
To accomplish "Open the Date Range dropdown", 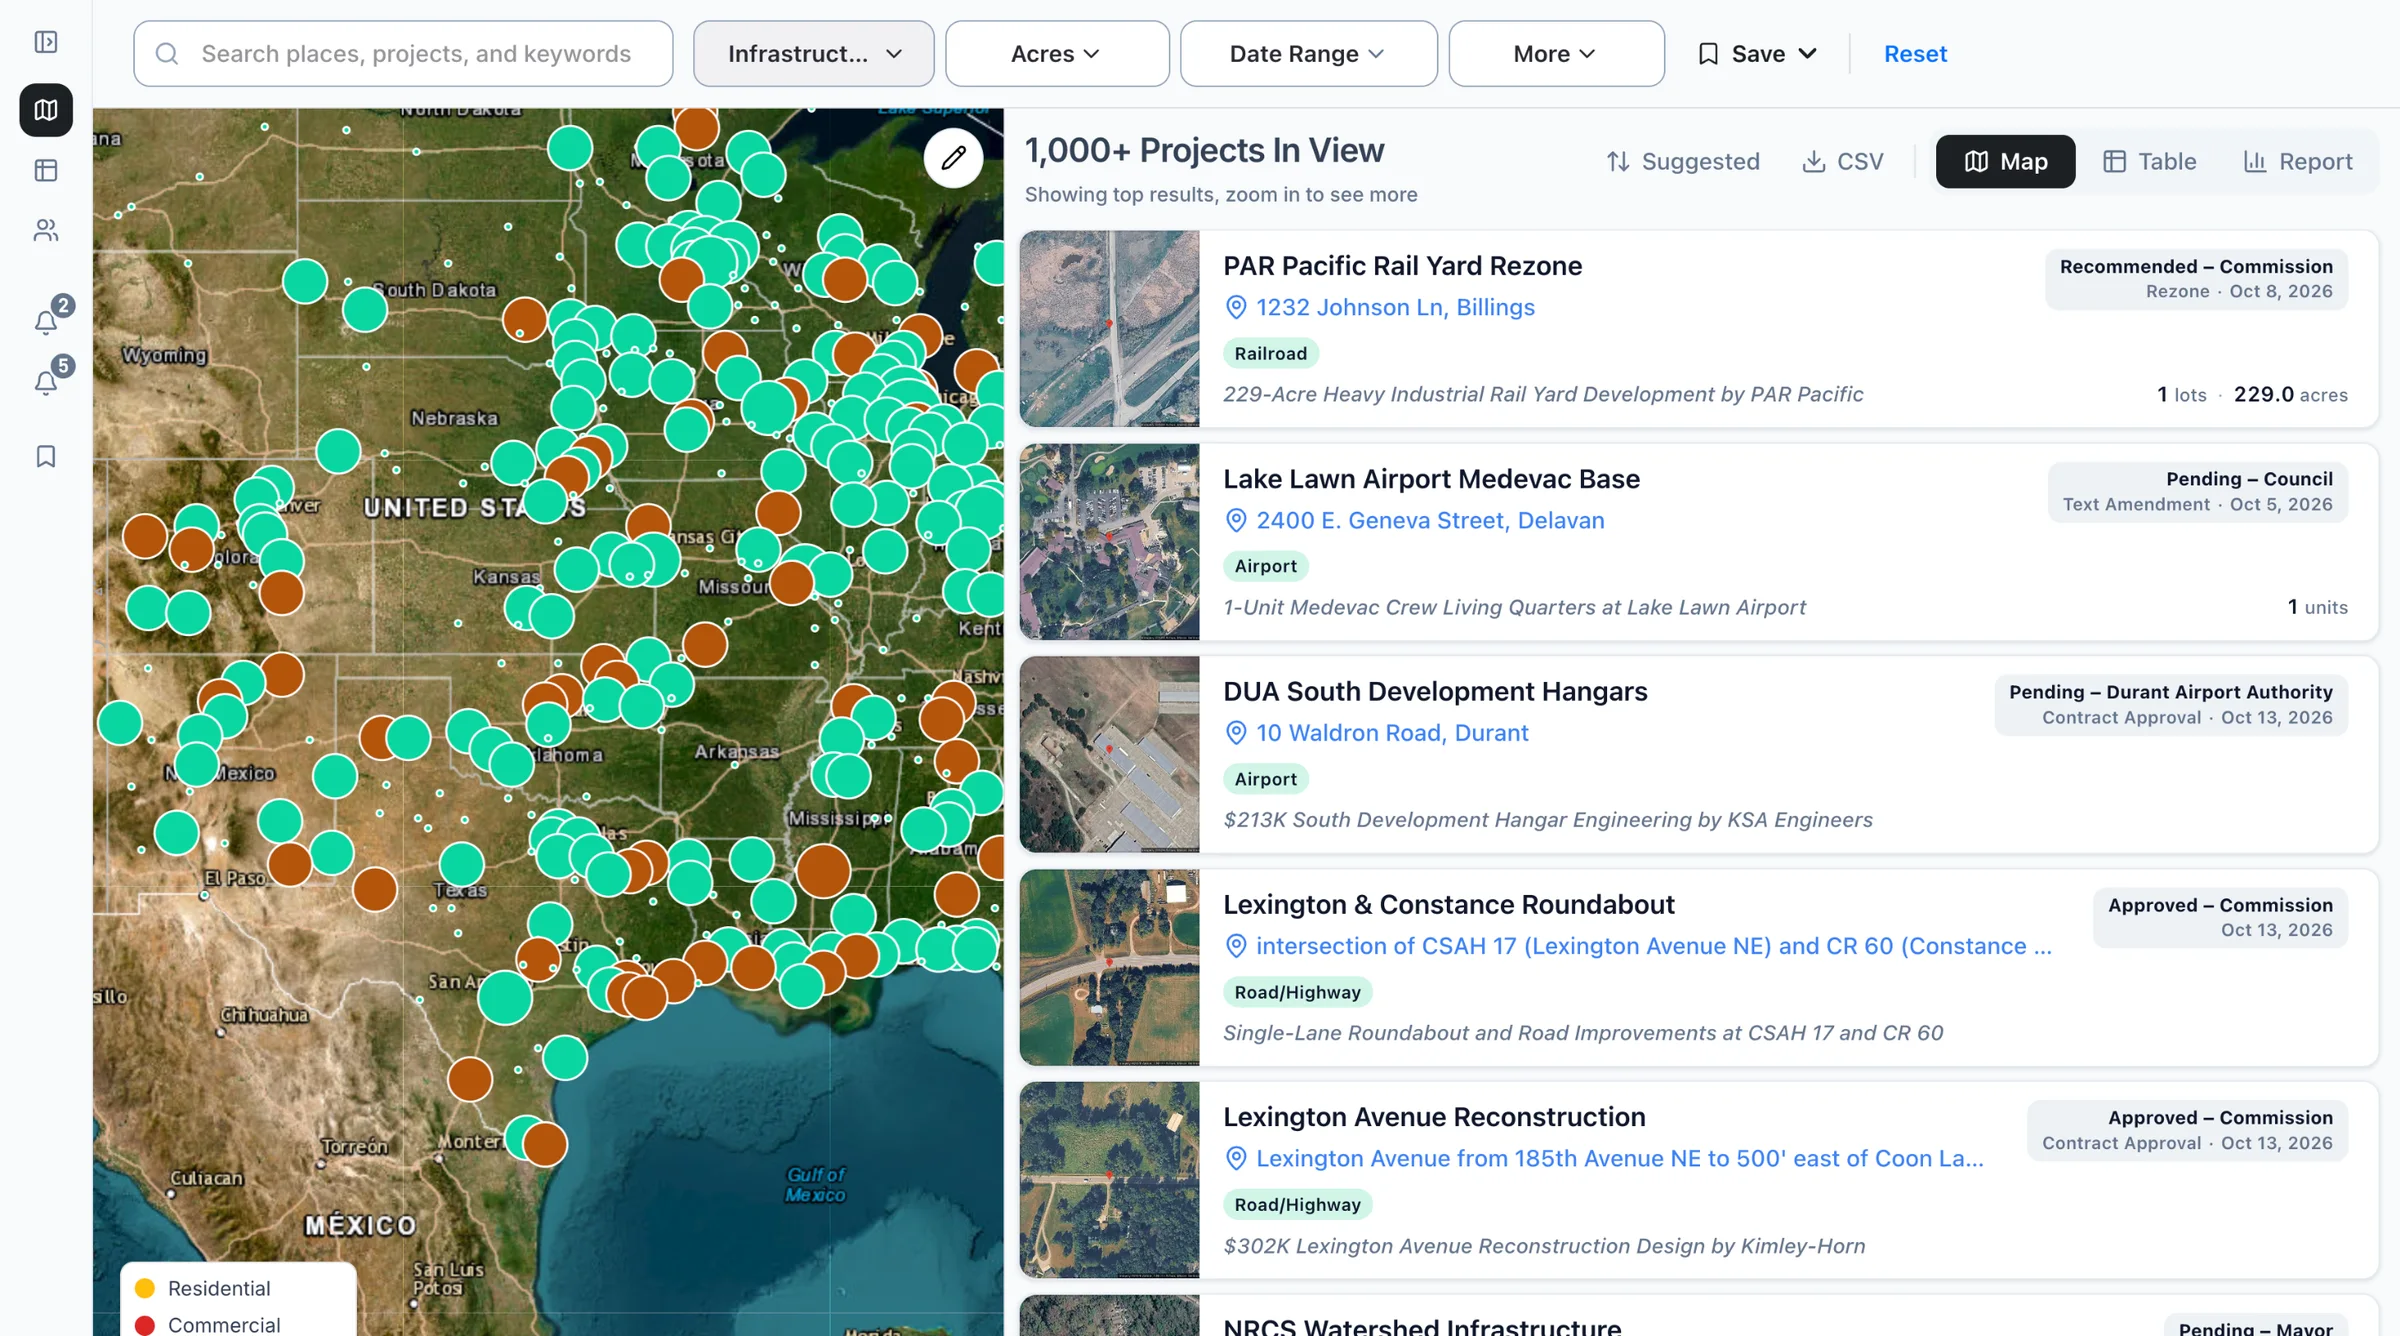I will [1308, 54].
